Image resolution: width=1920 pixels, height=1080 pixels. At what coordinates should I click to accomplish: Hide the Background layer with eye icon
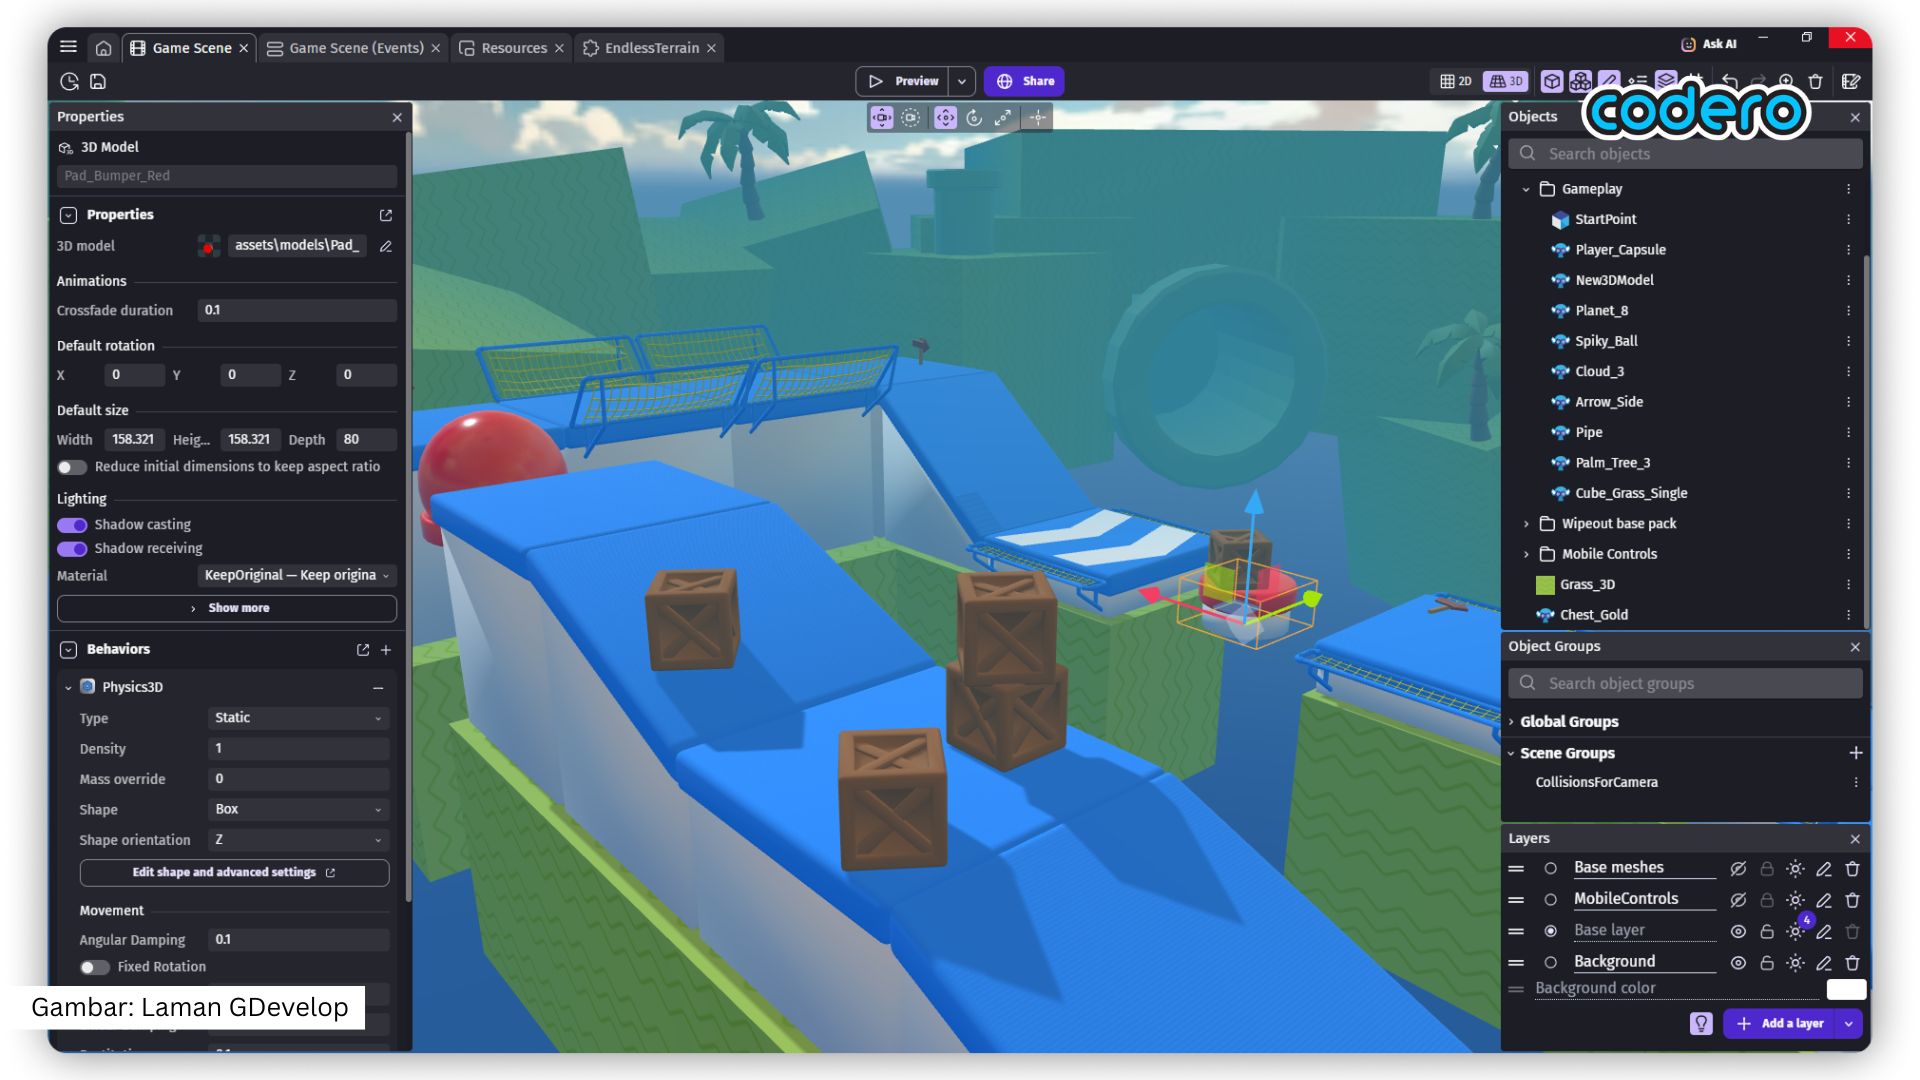pos(1738,963)
